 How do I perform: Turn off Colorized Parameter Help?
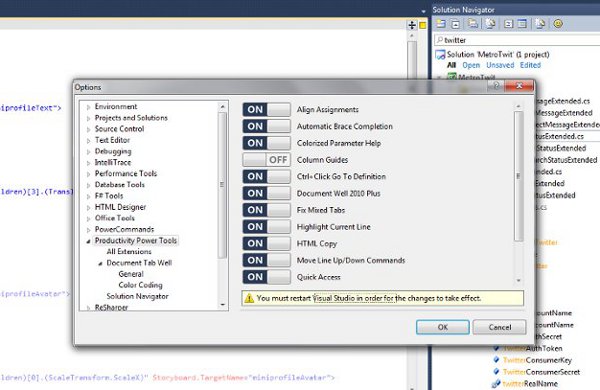(x=266, y=143)
